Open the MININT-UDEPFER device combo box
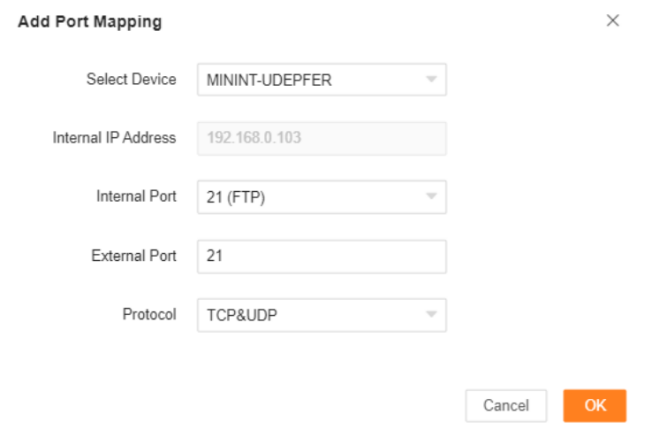 [300, 79]
